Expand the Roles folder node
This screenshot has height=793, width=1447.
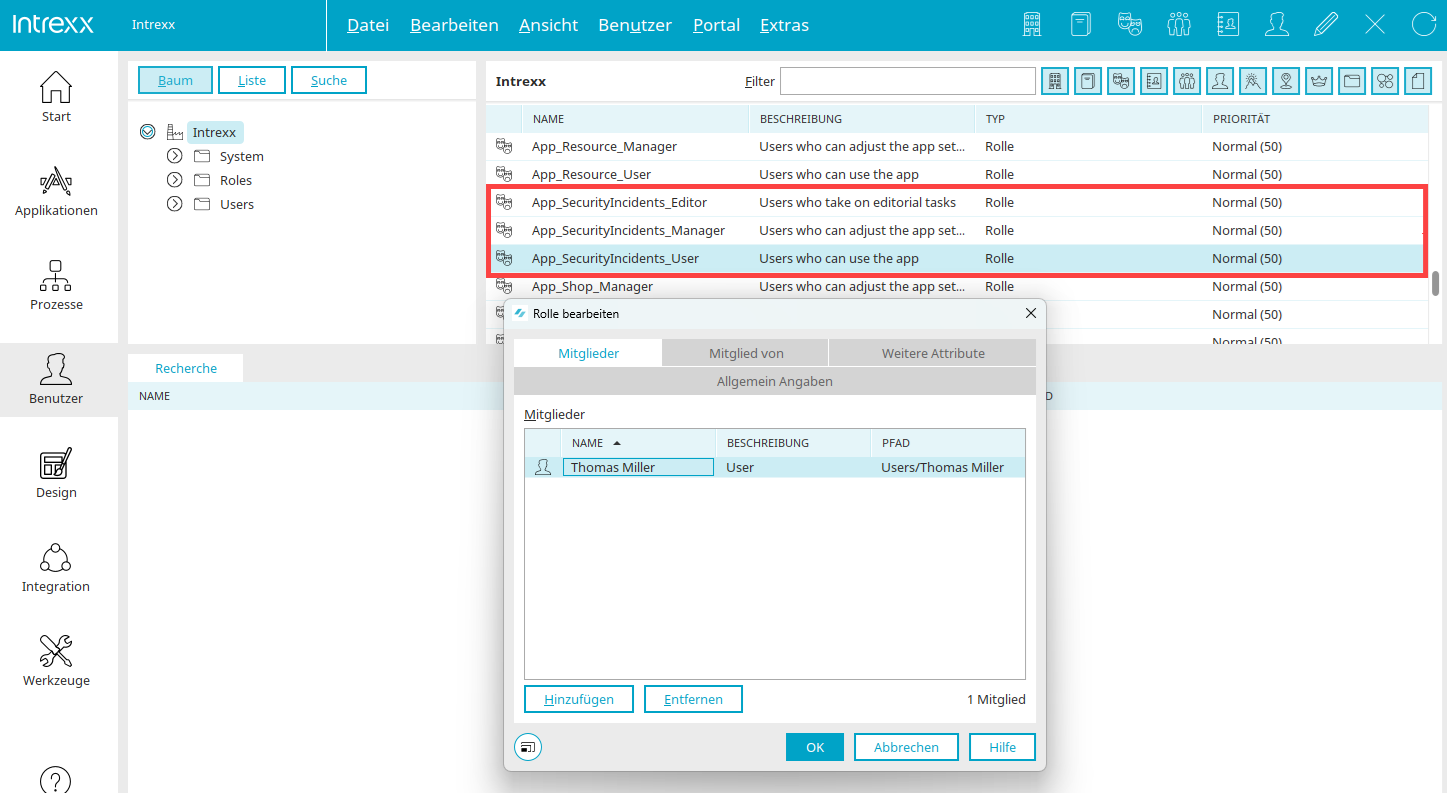175,180
